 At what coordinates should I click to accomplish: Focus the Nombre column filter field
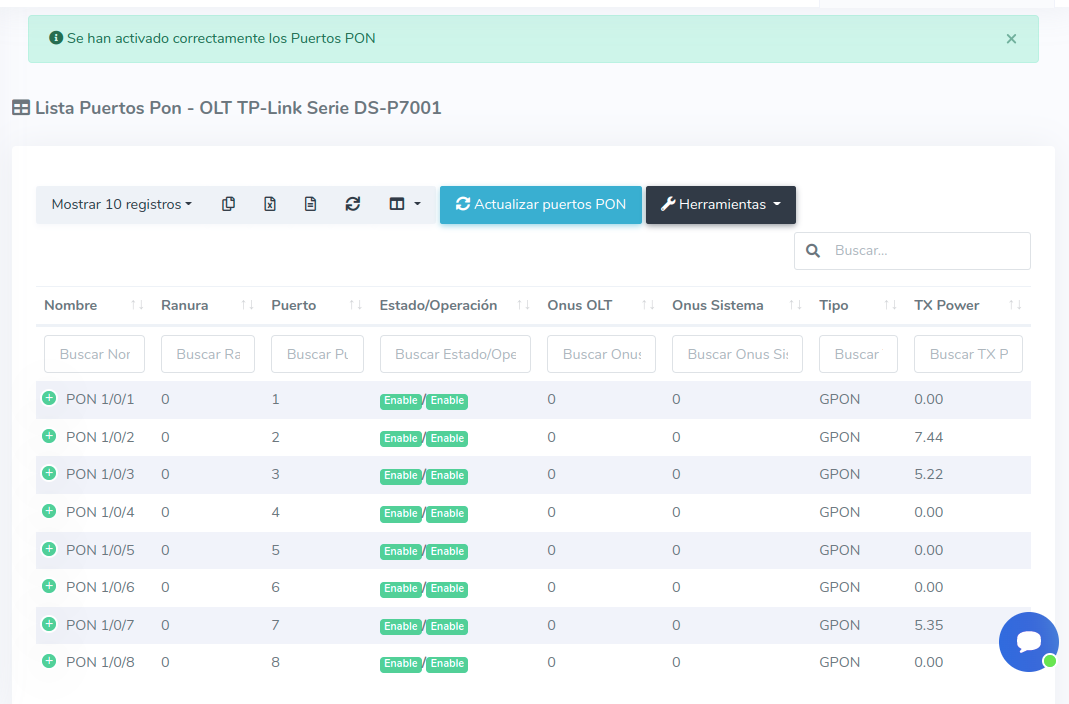point(94,354)
